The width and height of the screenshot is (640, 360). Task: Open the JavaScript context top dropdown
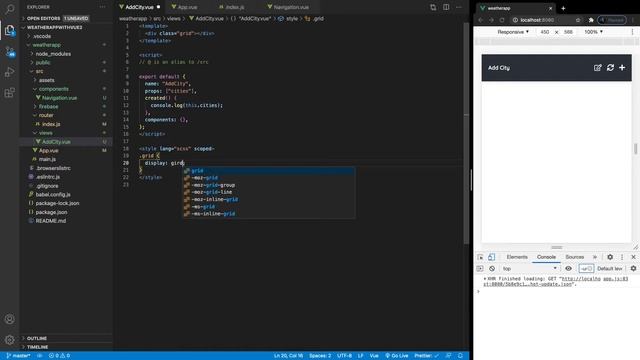[529, 269]
